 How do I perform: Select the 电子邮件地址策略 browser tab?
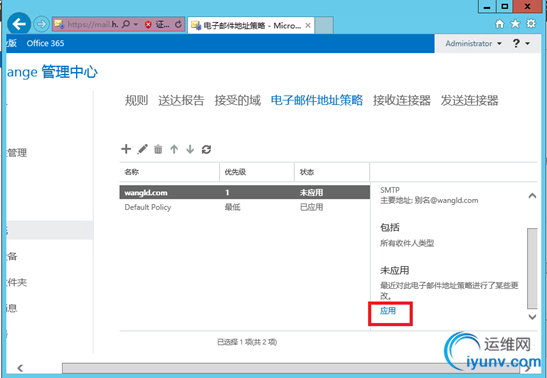click(x=250, y=25)
